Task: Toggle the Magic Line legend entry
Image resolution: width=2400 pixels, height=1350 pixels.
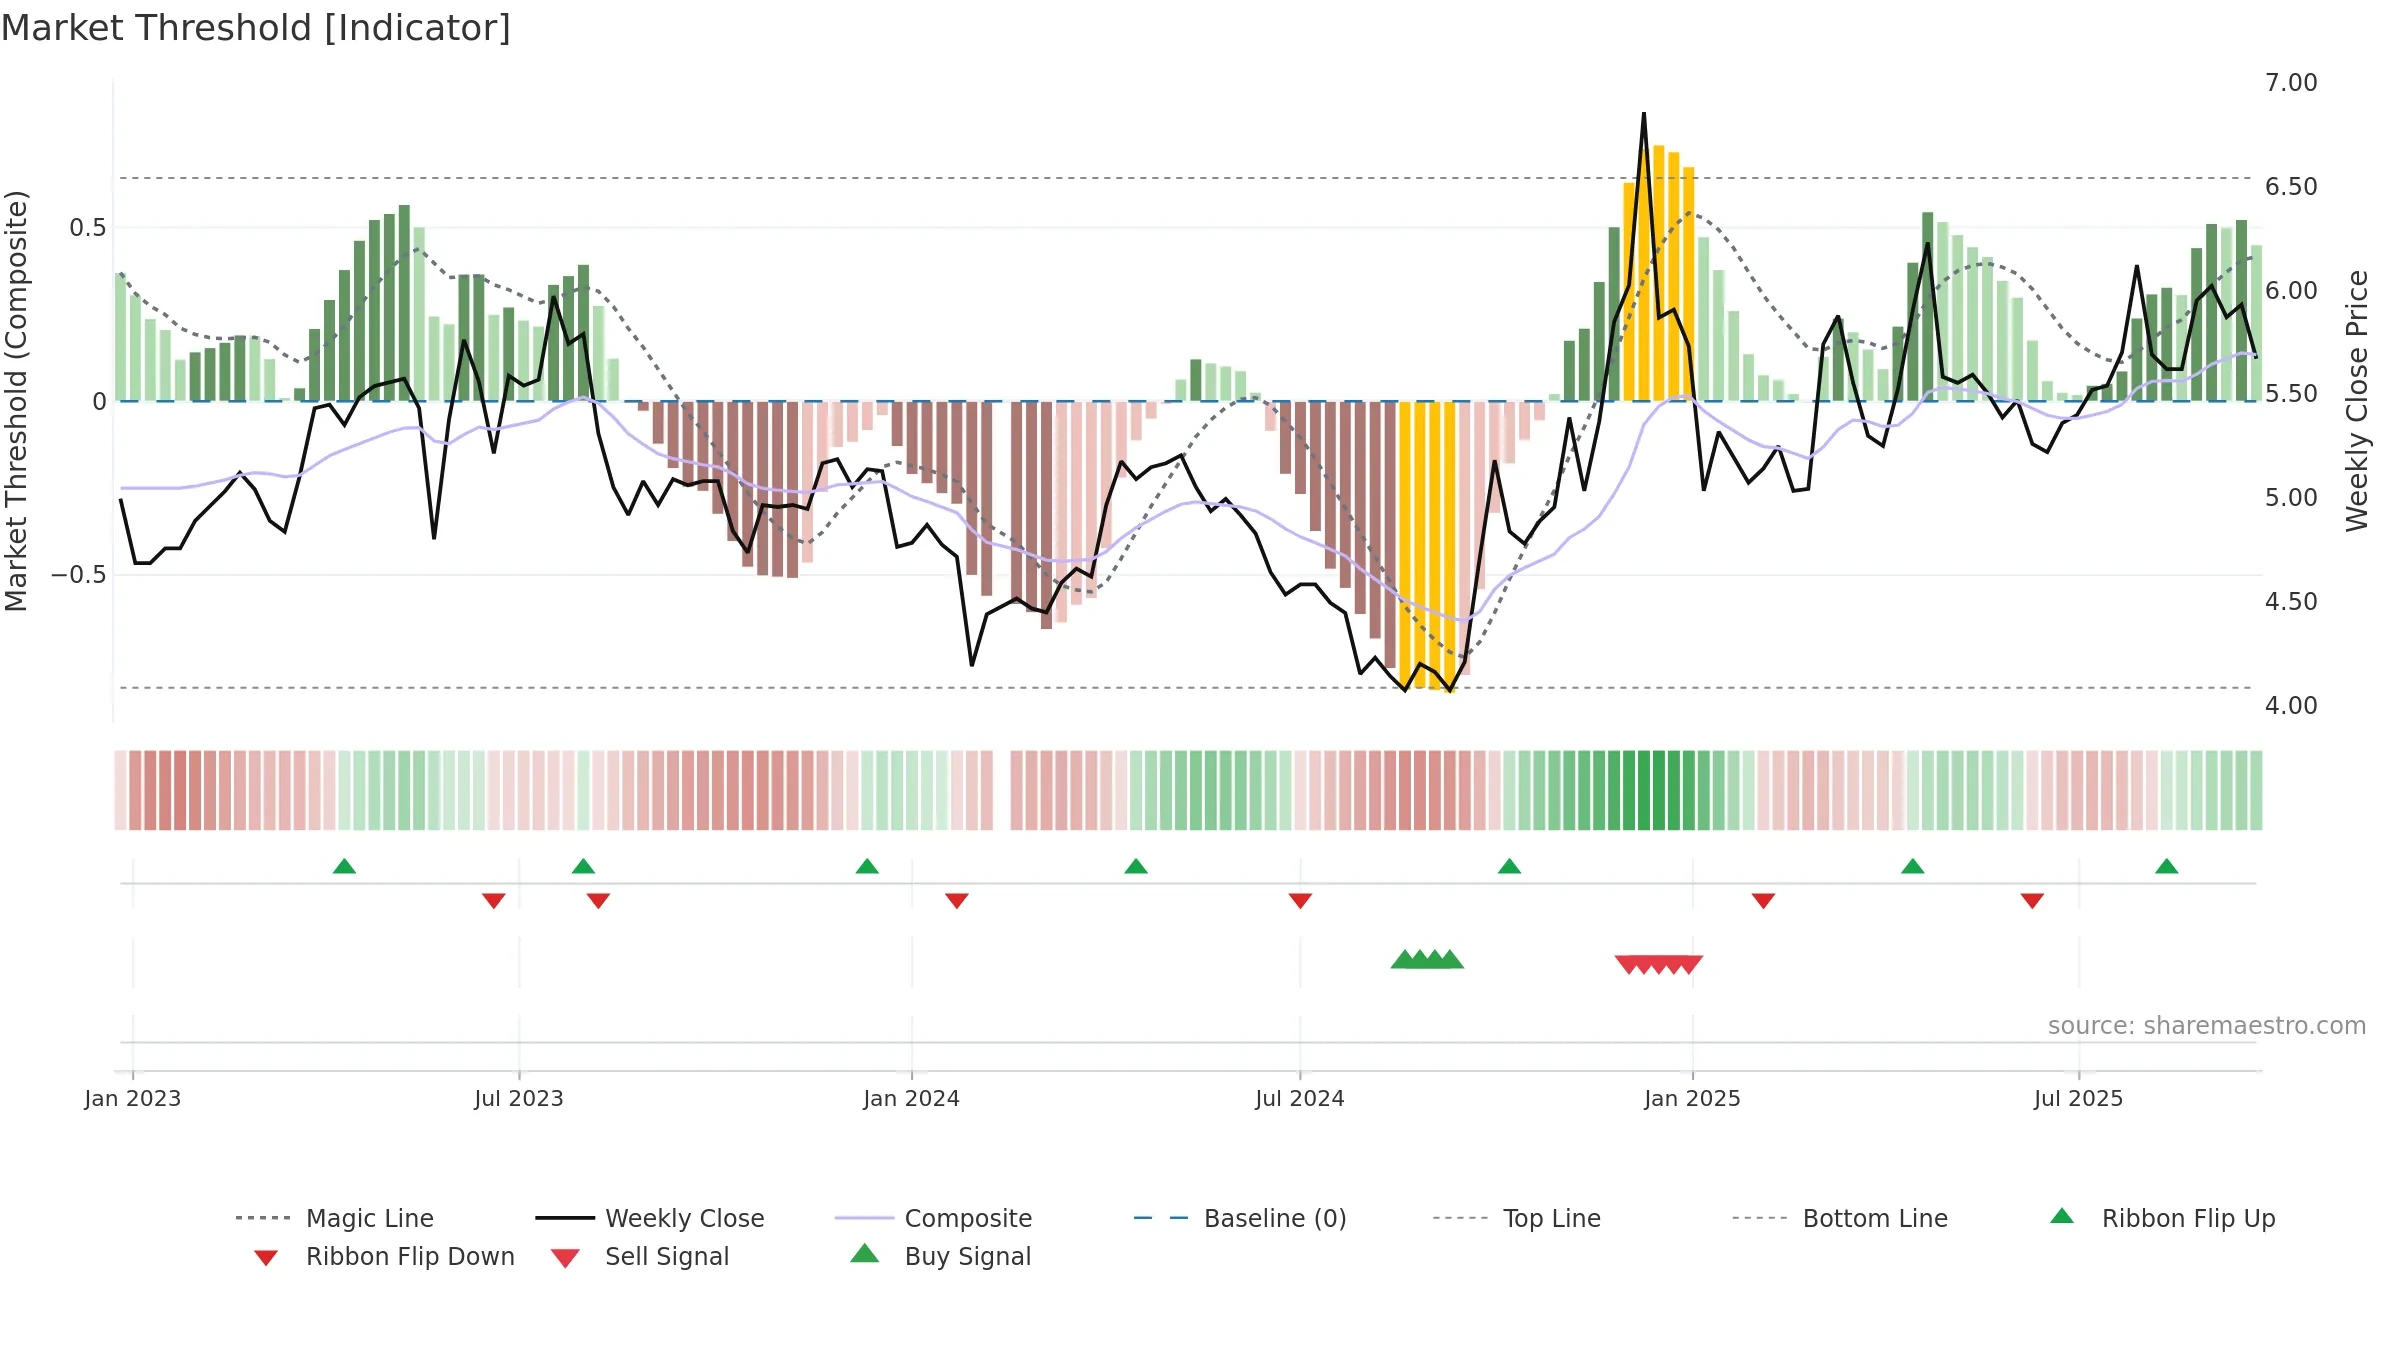Action: coord(334,1218)
